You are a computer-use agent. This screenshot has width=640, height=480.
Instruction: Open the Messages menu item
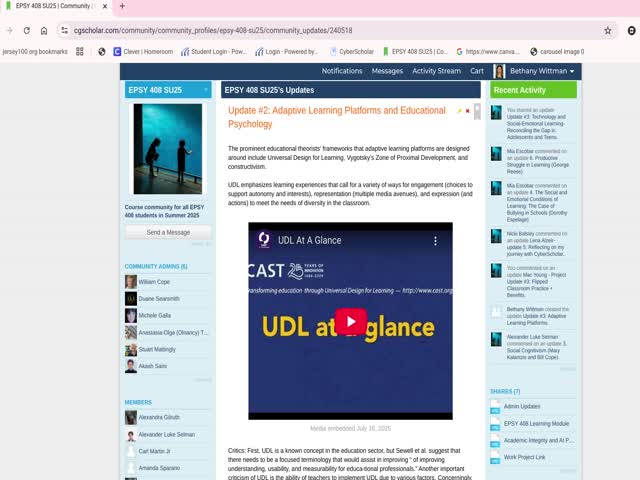(387, 71)
